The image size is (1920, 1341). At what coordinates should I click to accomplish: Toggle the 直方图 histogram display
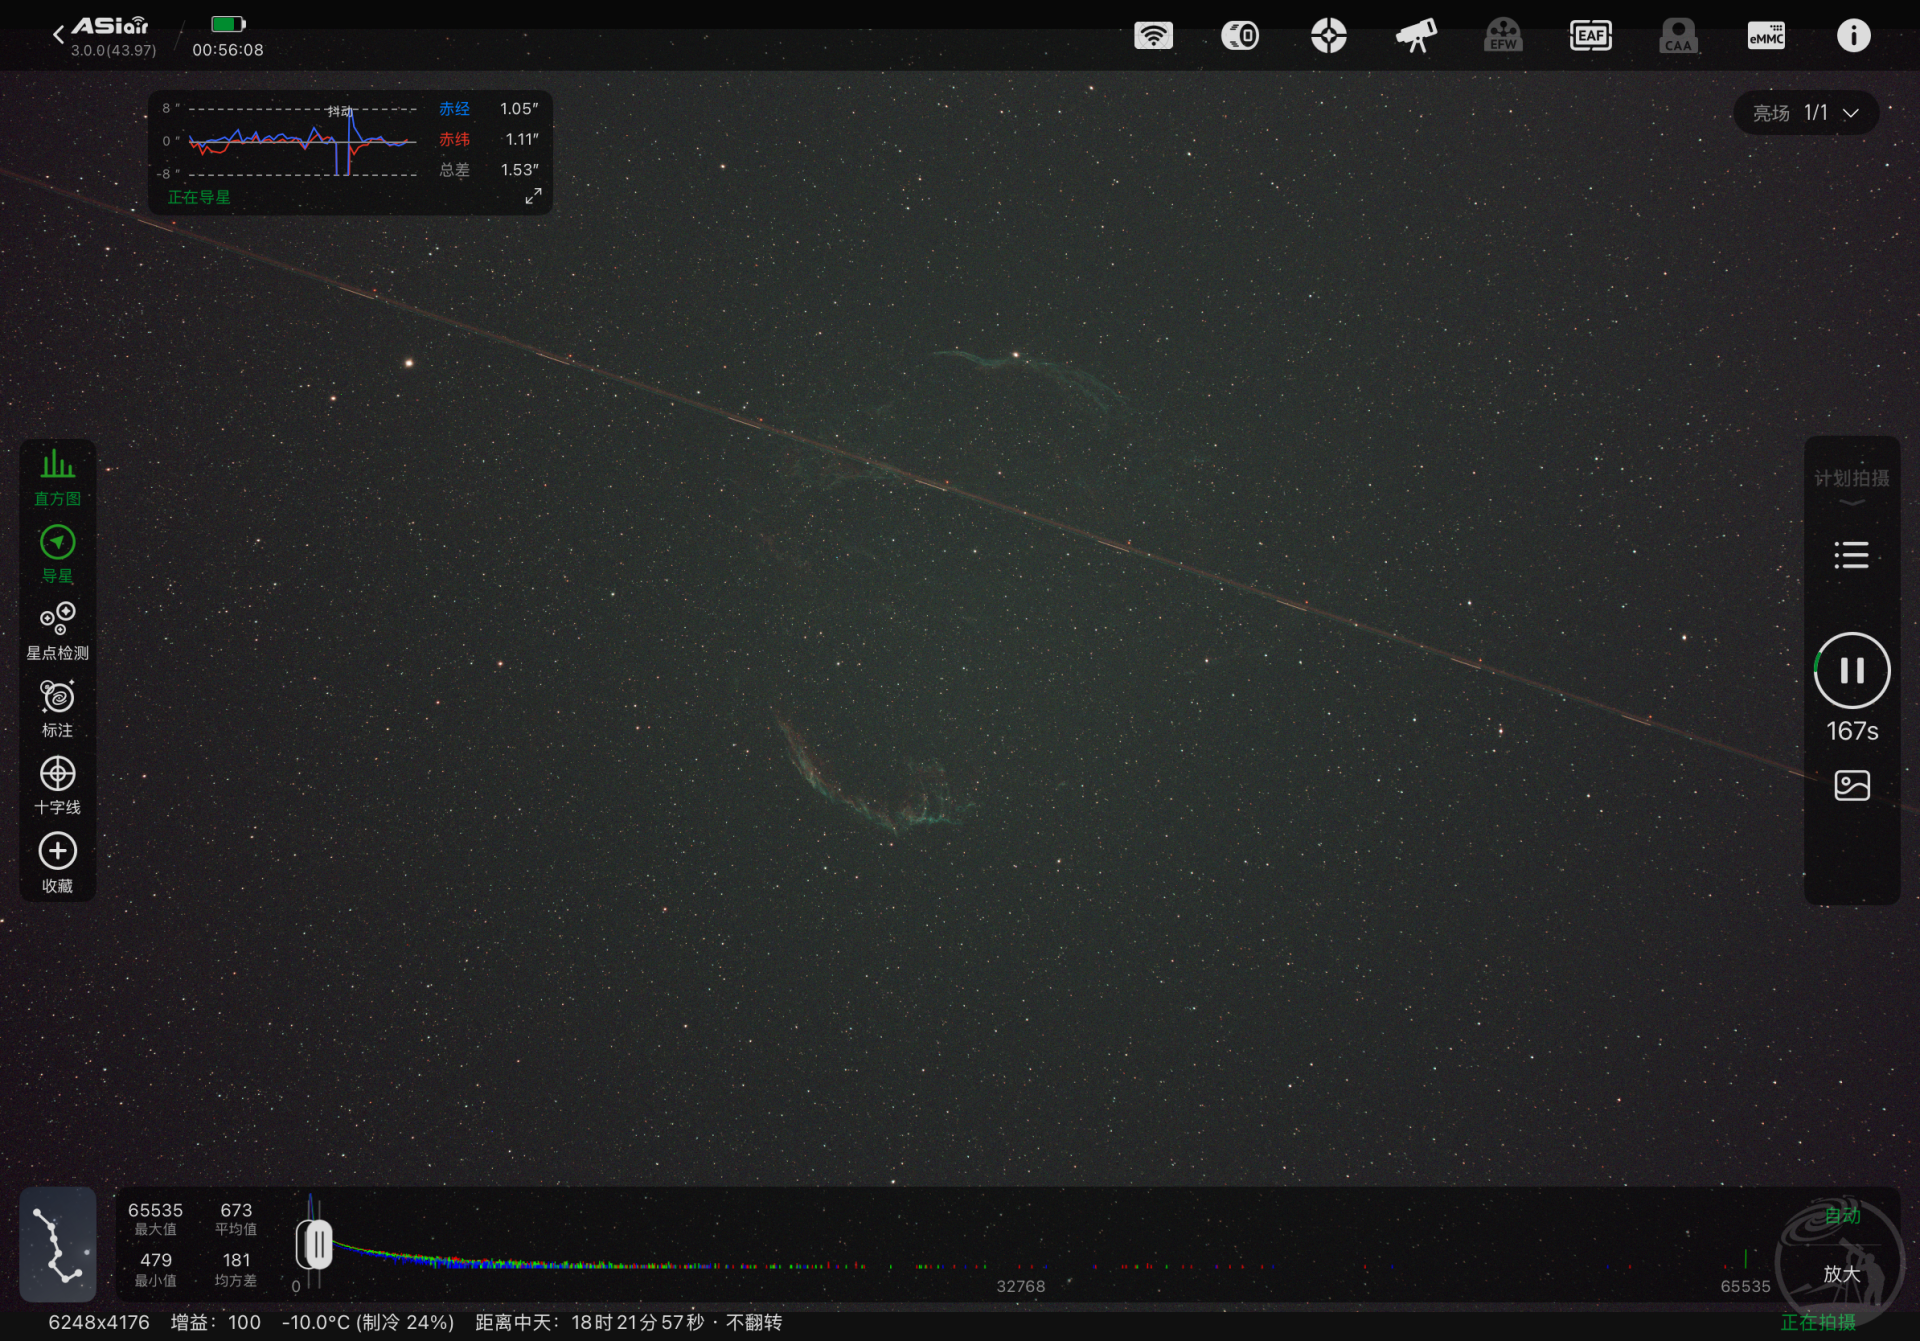point(57,477)
